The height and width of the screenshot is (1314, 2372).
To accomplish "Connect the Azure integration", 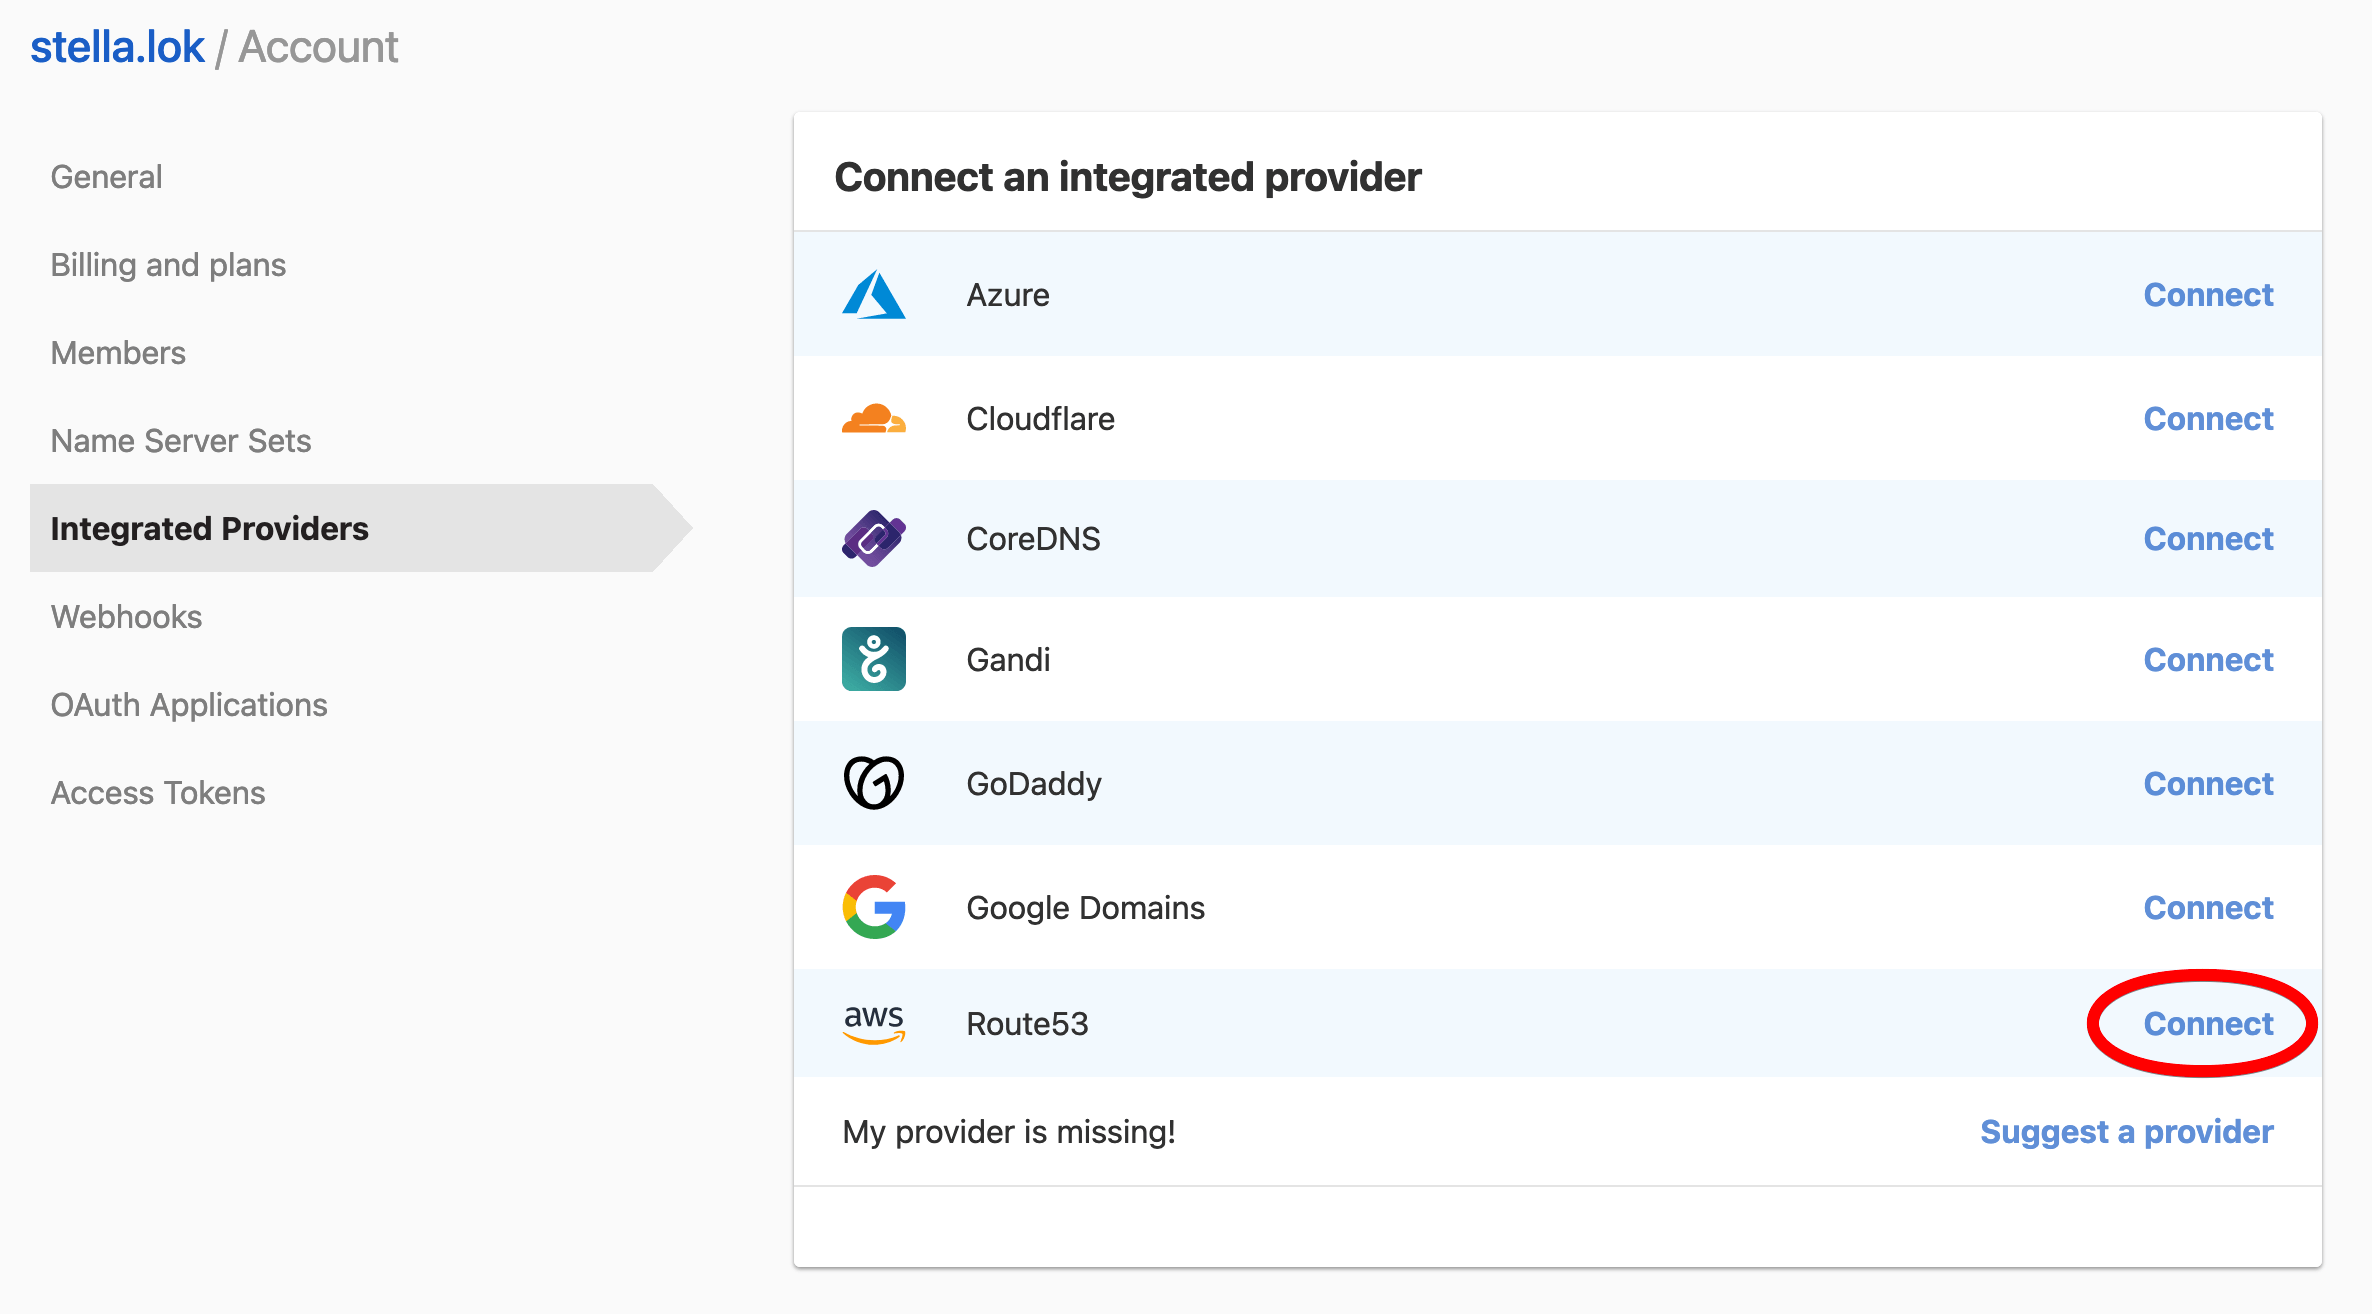I will [2208, 294].
